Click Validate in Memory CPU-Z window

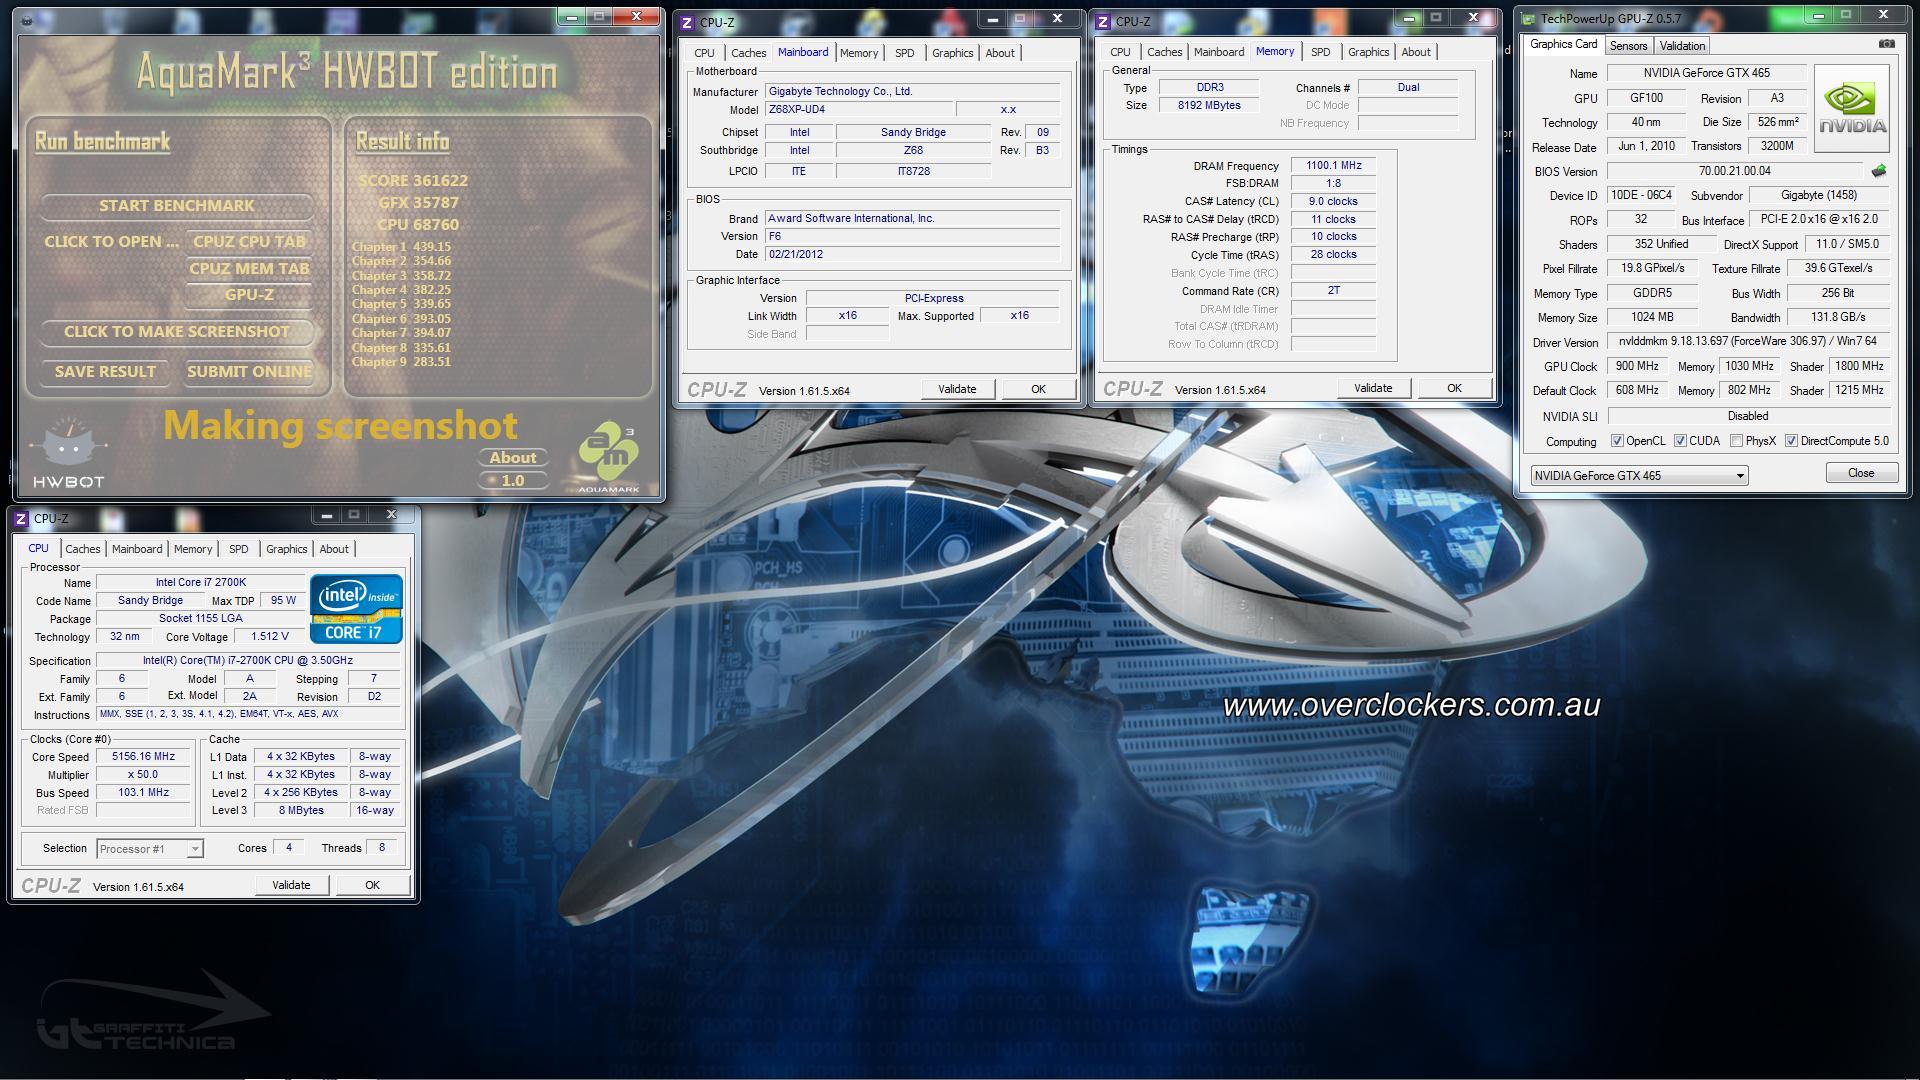tap(1373, 388)
